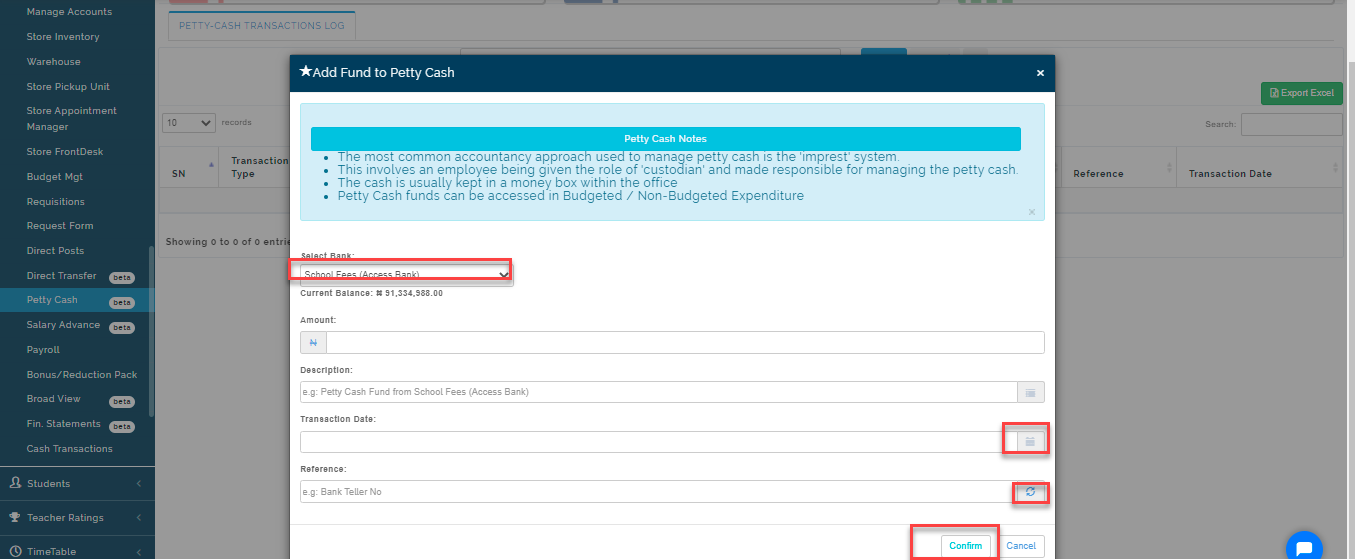Open Bonus/Reduction Pack menu item
The width and height of the screenshot is (1355, 560).
pos(82,375)
